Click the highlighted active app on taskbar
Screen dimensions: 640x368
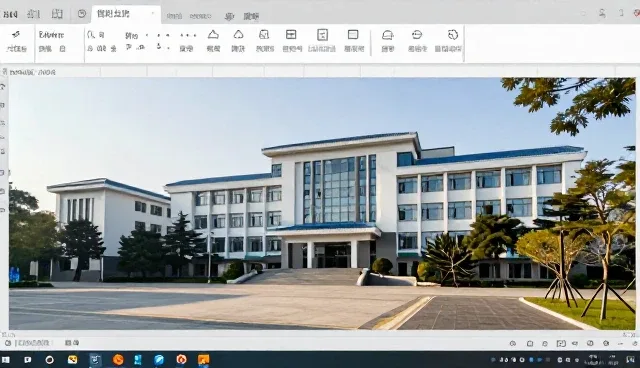(x=96, y=359)
